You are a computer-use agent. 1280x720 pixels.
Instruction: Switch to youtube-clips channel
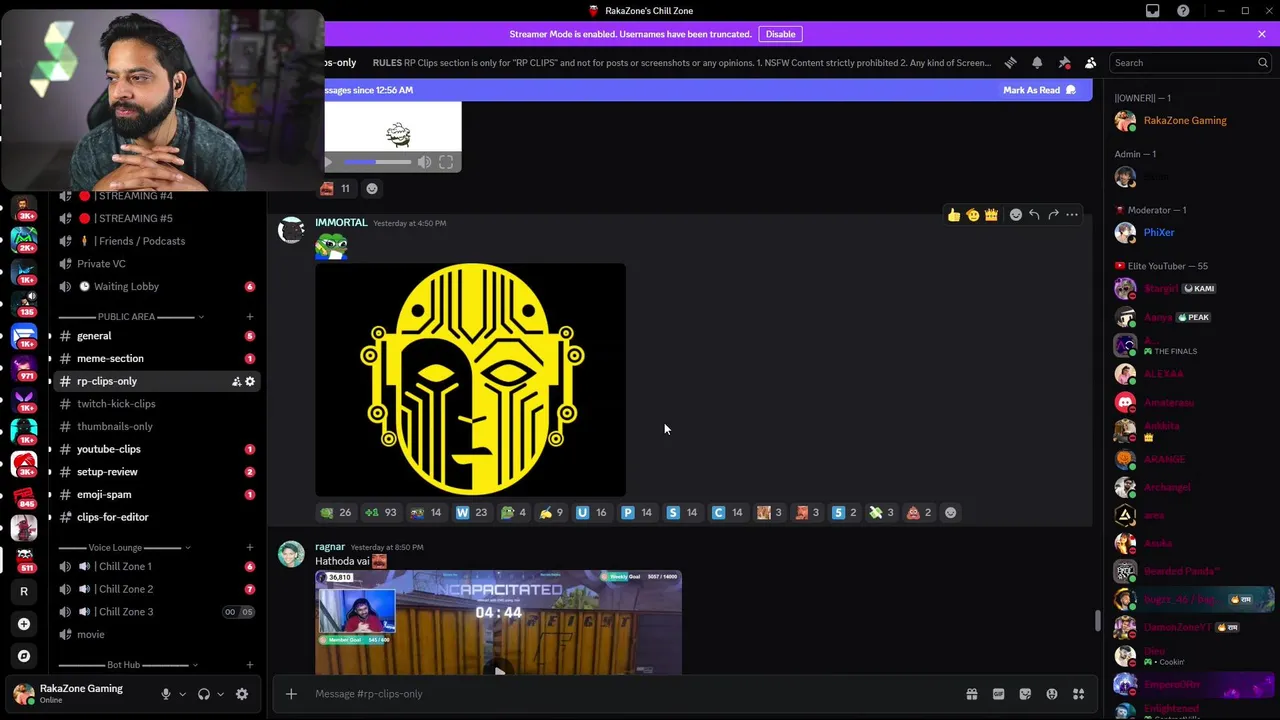[157, 449]
